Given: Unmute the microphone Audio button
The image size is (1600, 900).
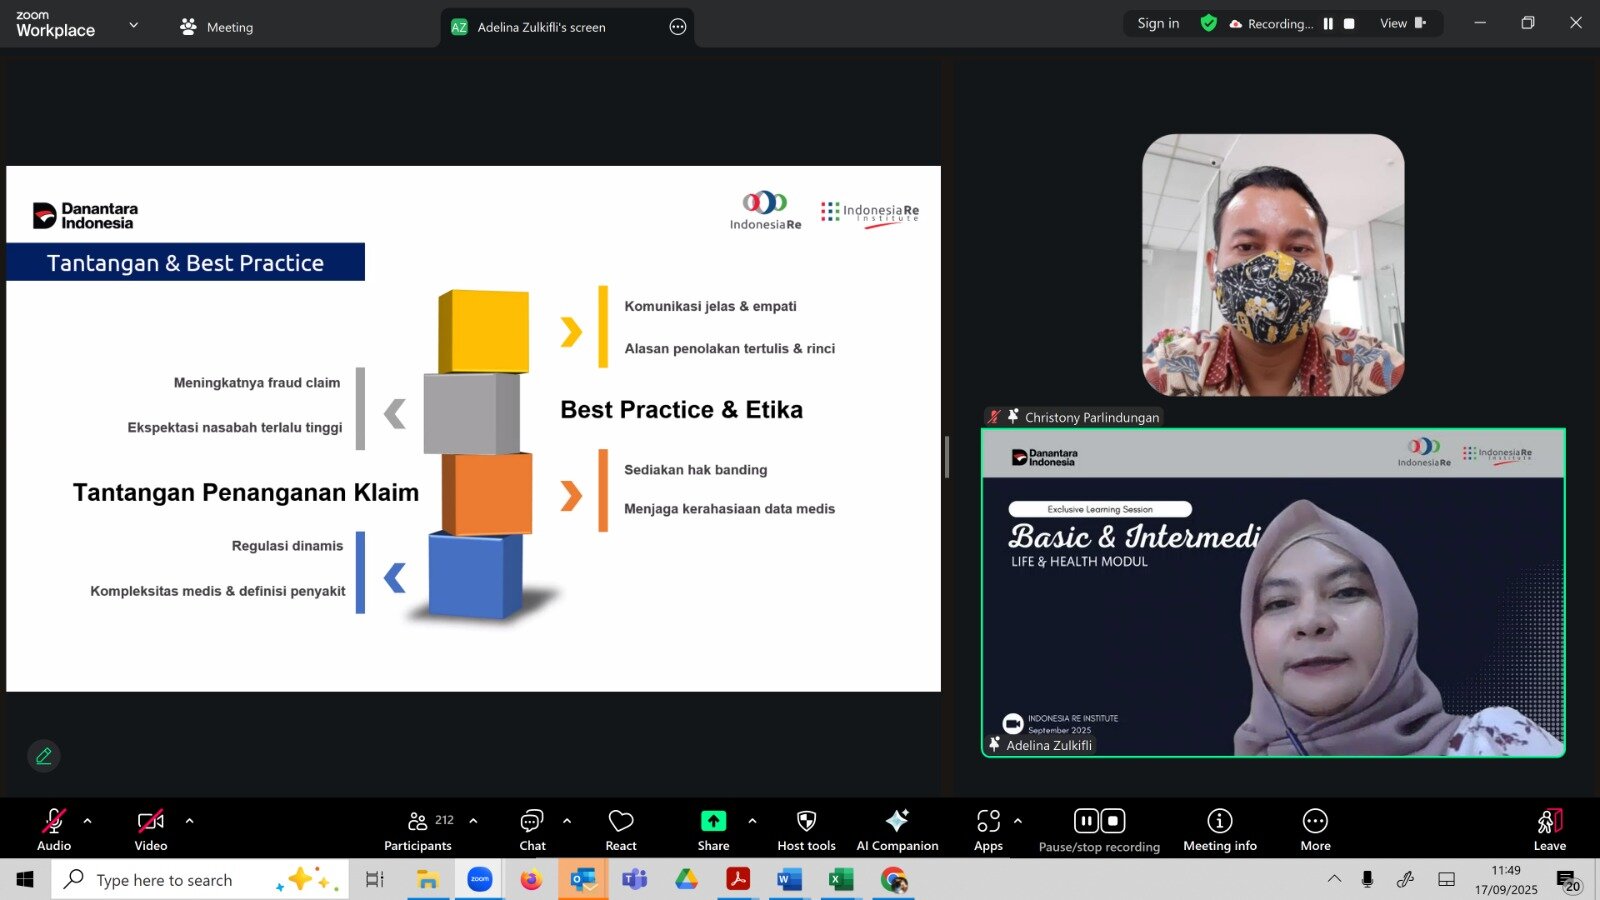Looking at the screenshot, I should [54, 830].
